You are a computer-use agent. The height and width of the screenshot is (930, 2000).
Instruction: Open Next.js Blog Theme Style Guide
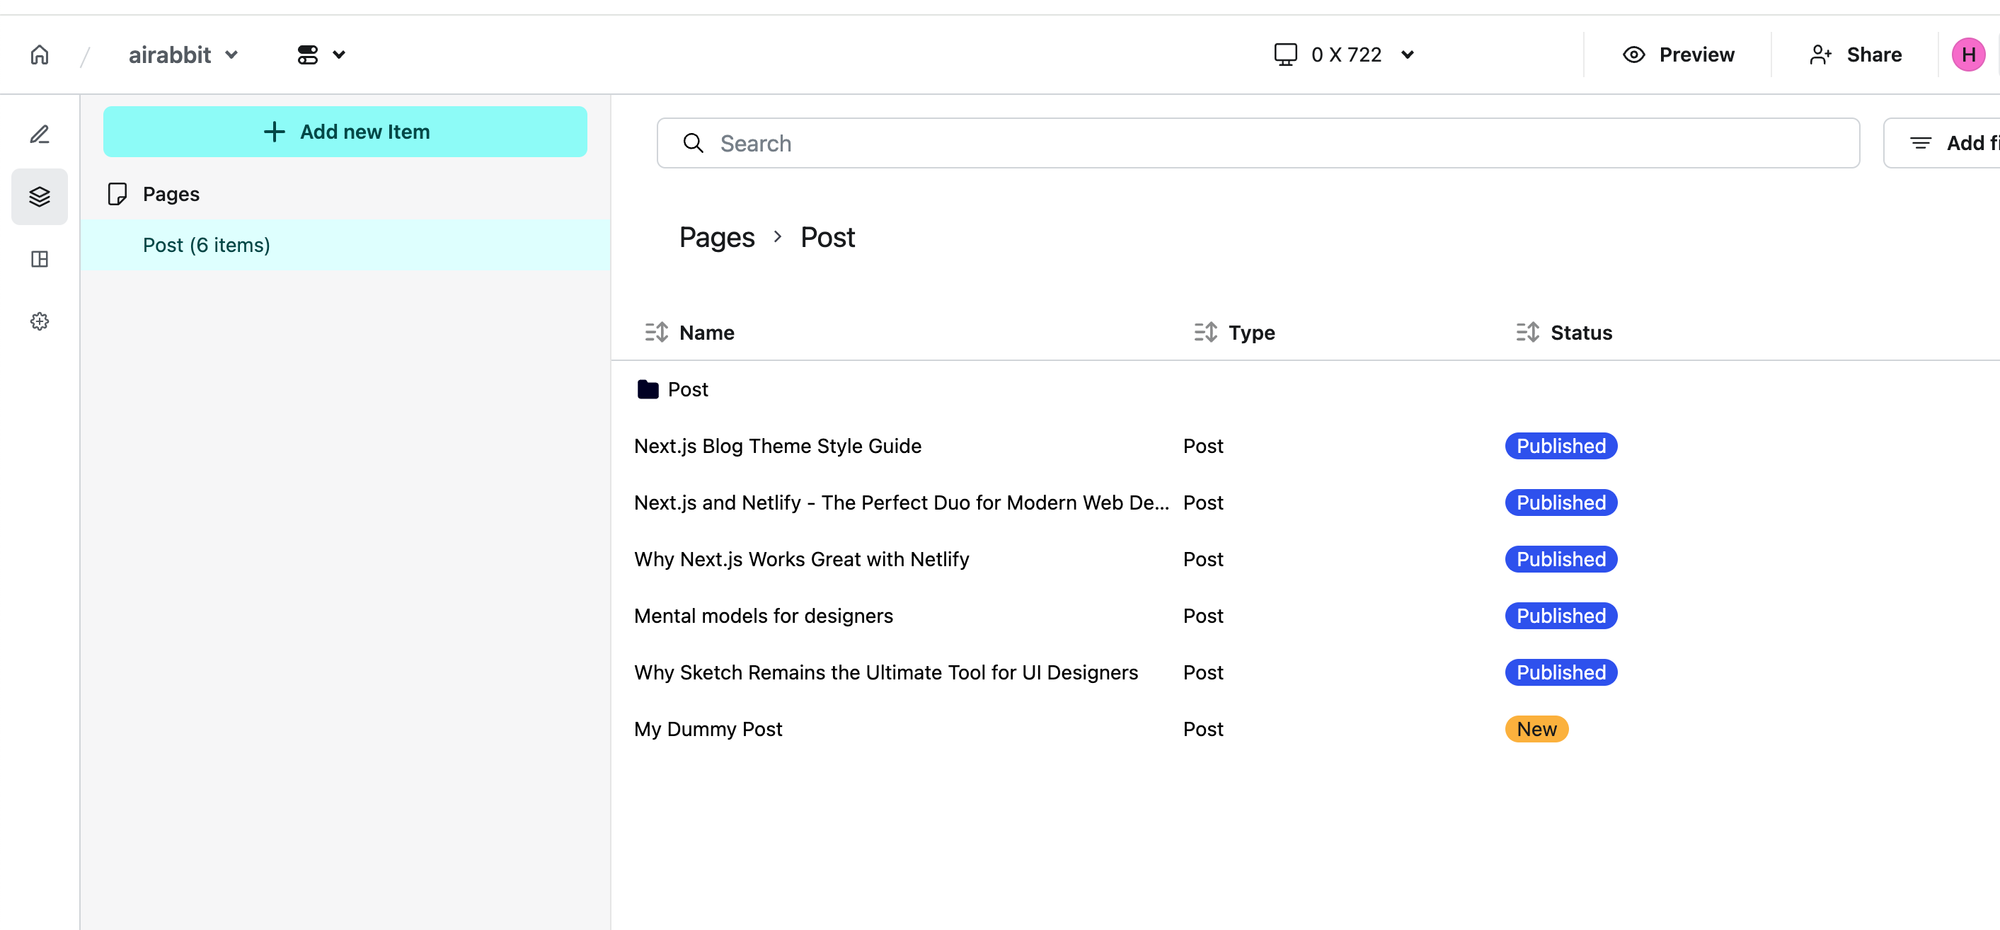click(x=778, y=446)
